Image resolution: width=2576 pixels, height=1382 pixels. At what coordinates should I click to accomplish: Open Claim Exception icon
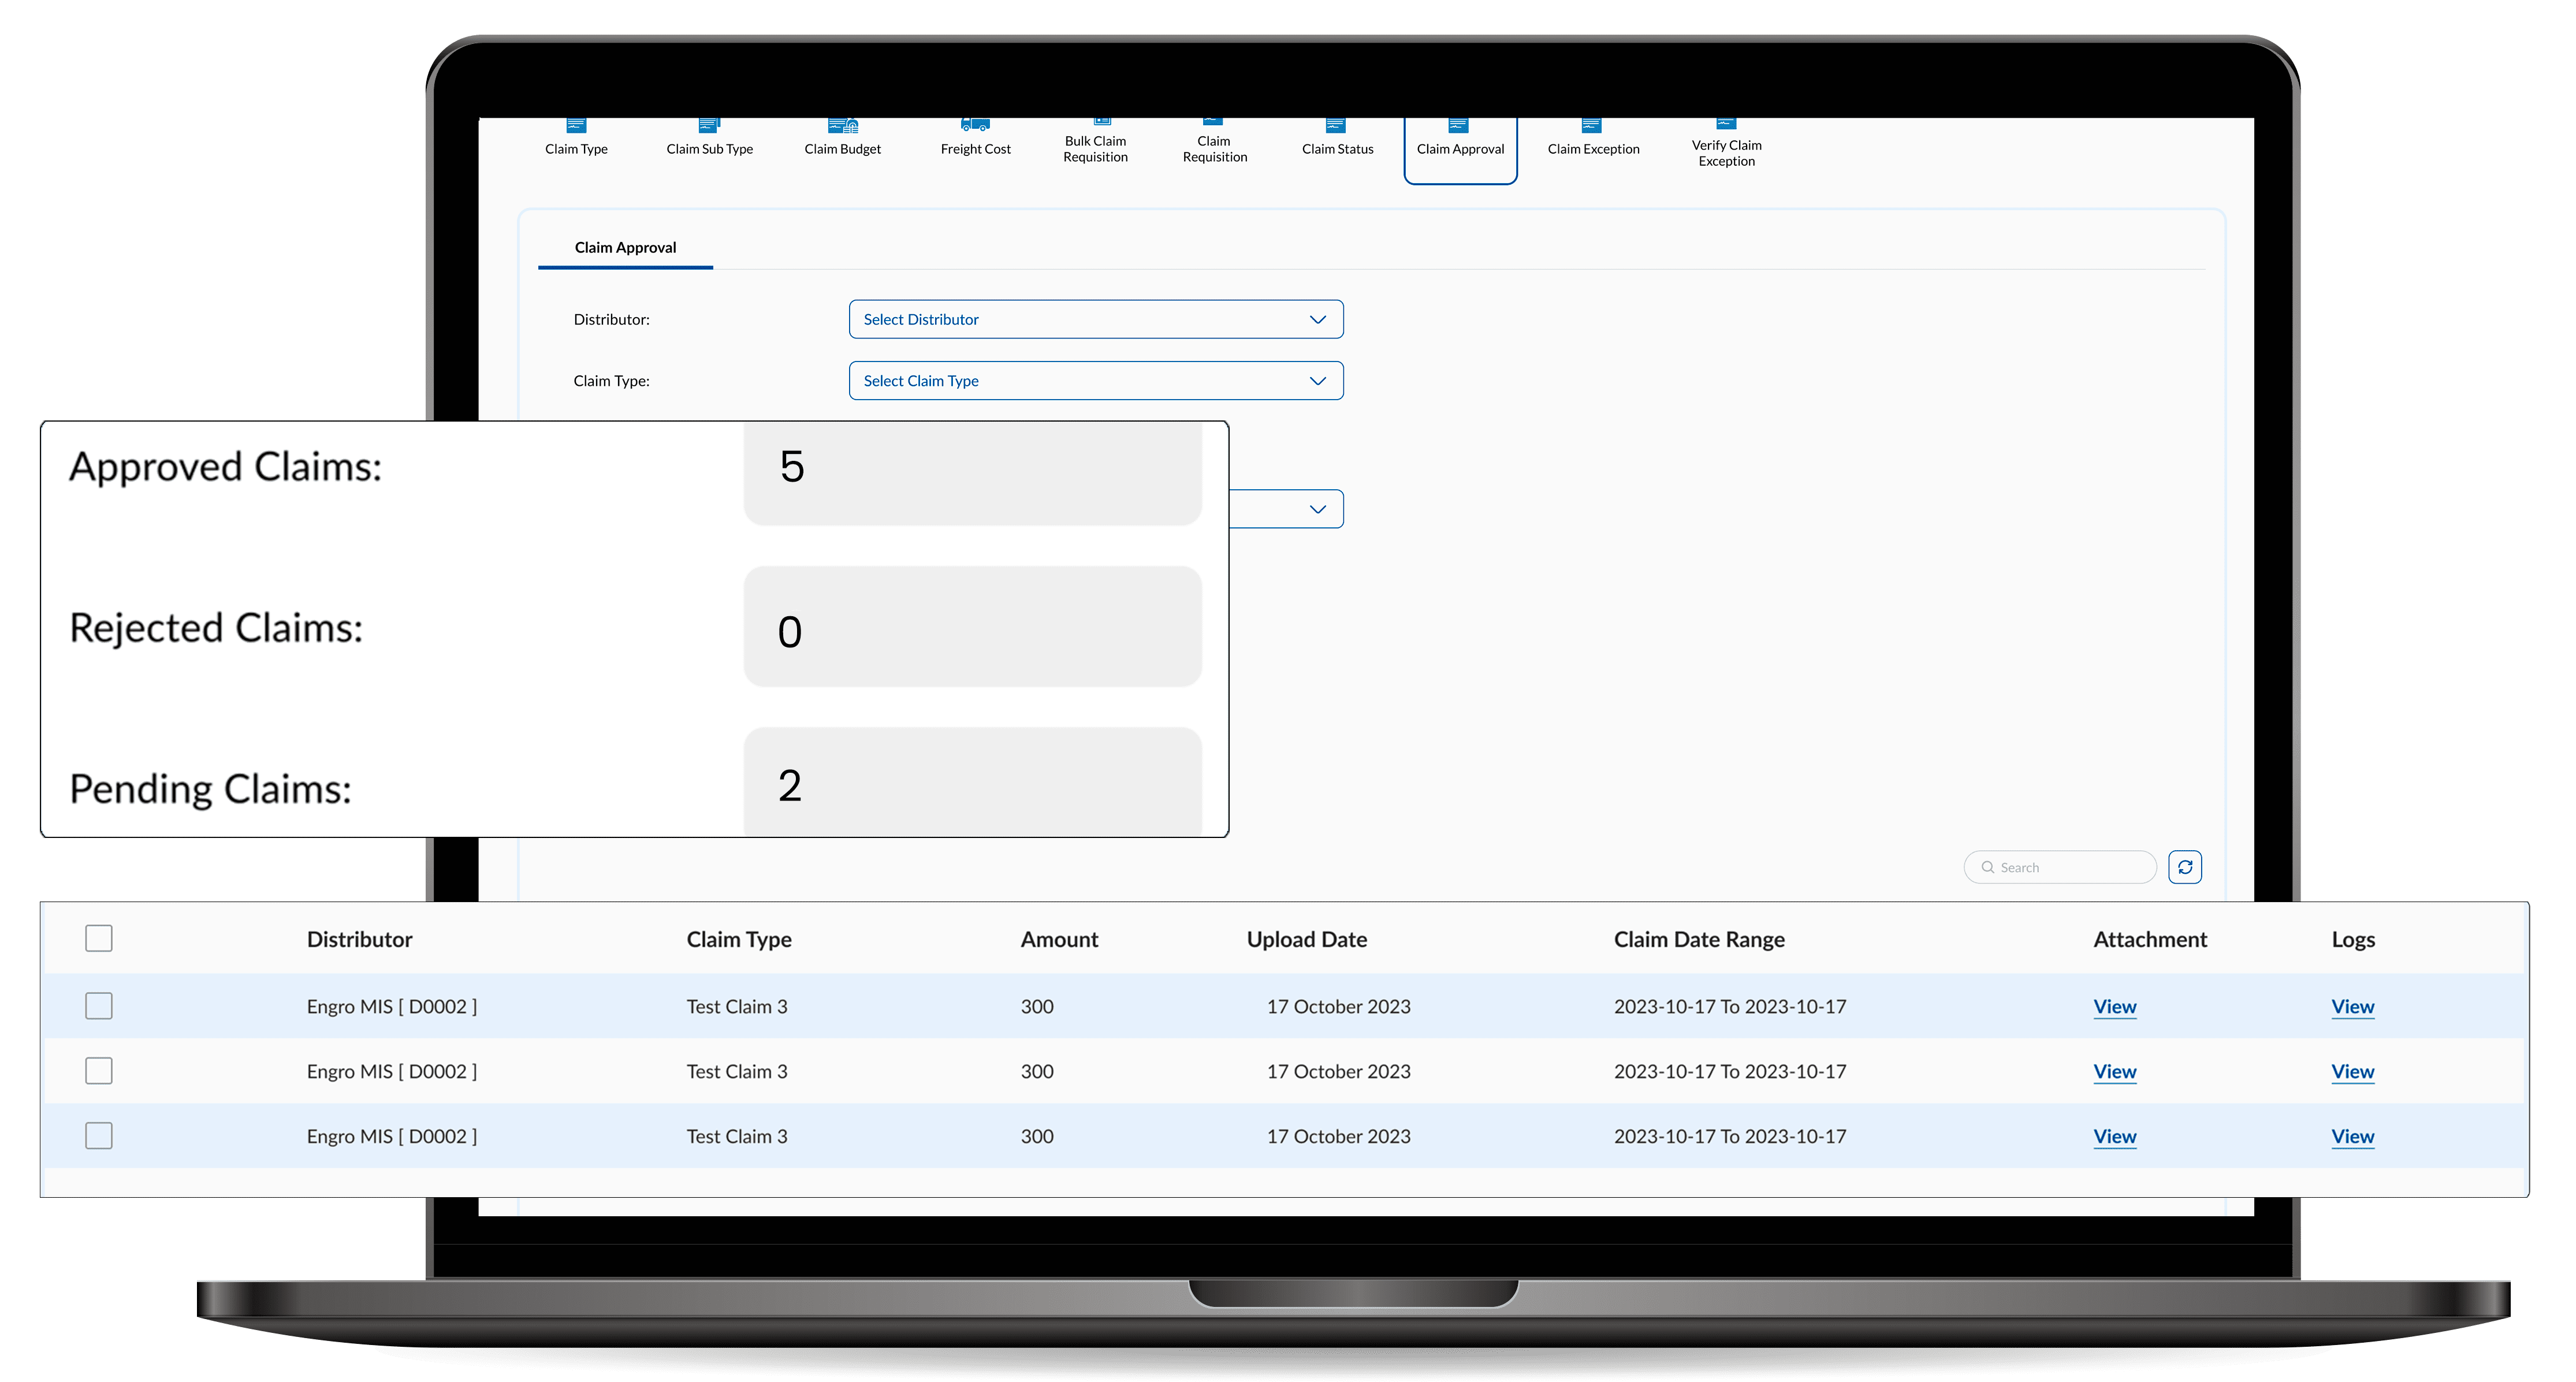[x=1593, y=140]
